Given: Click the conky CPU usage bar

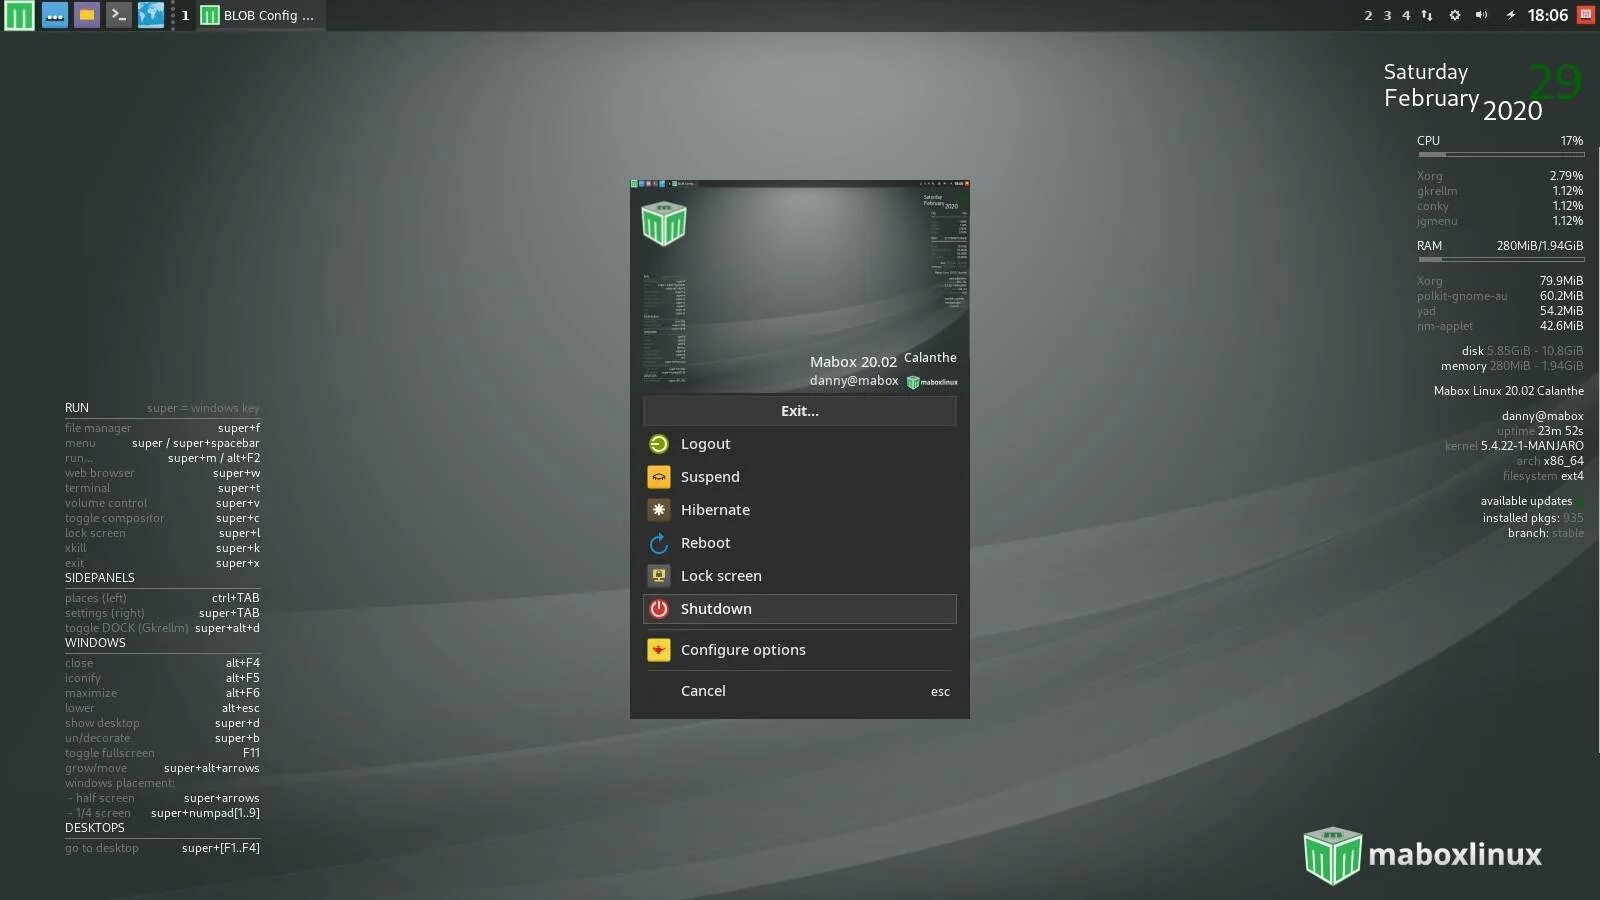Looking at the screenshot, I should point(1500,154).
